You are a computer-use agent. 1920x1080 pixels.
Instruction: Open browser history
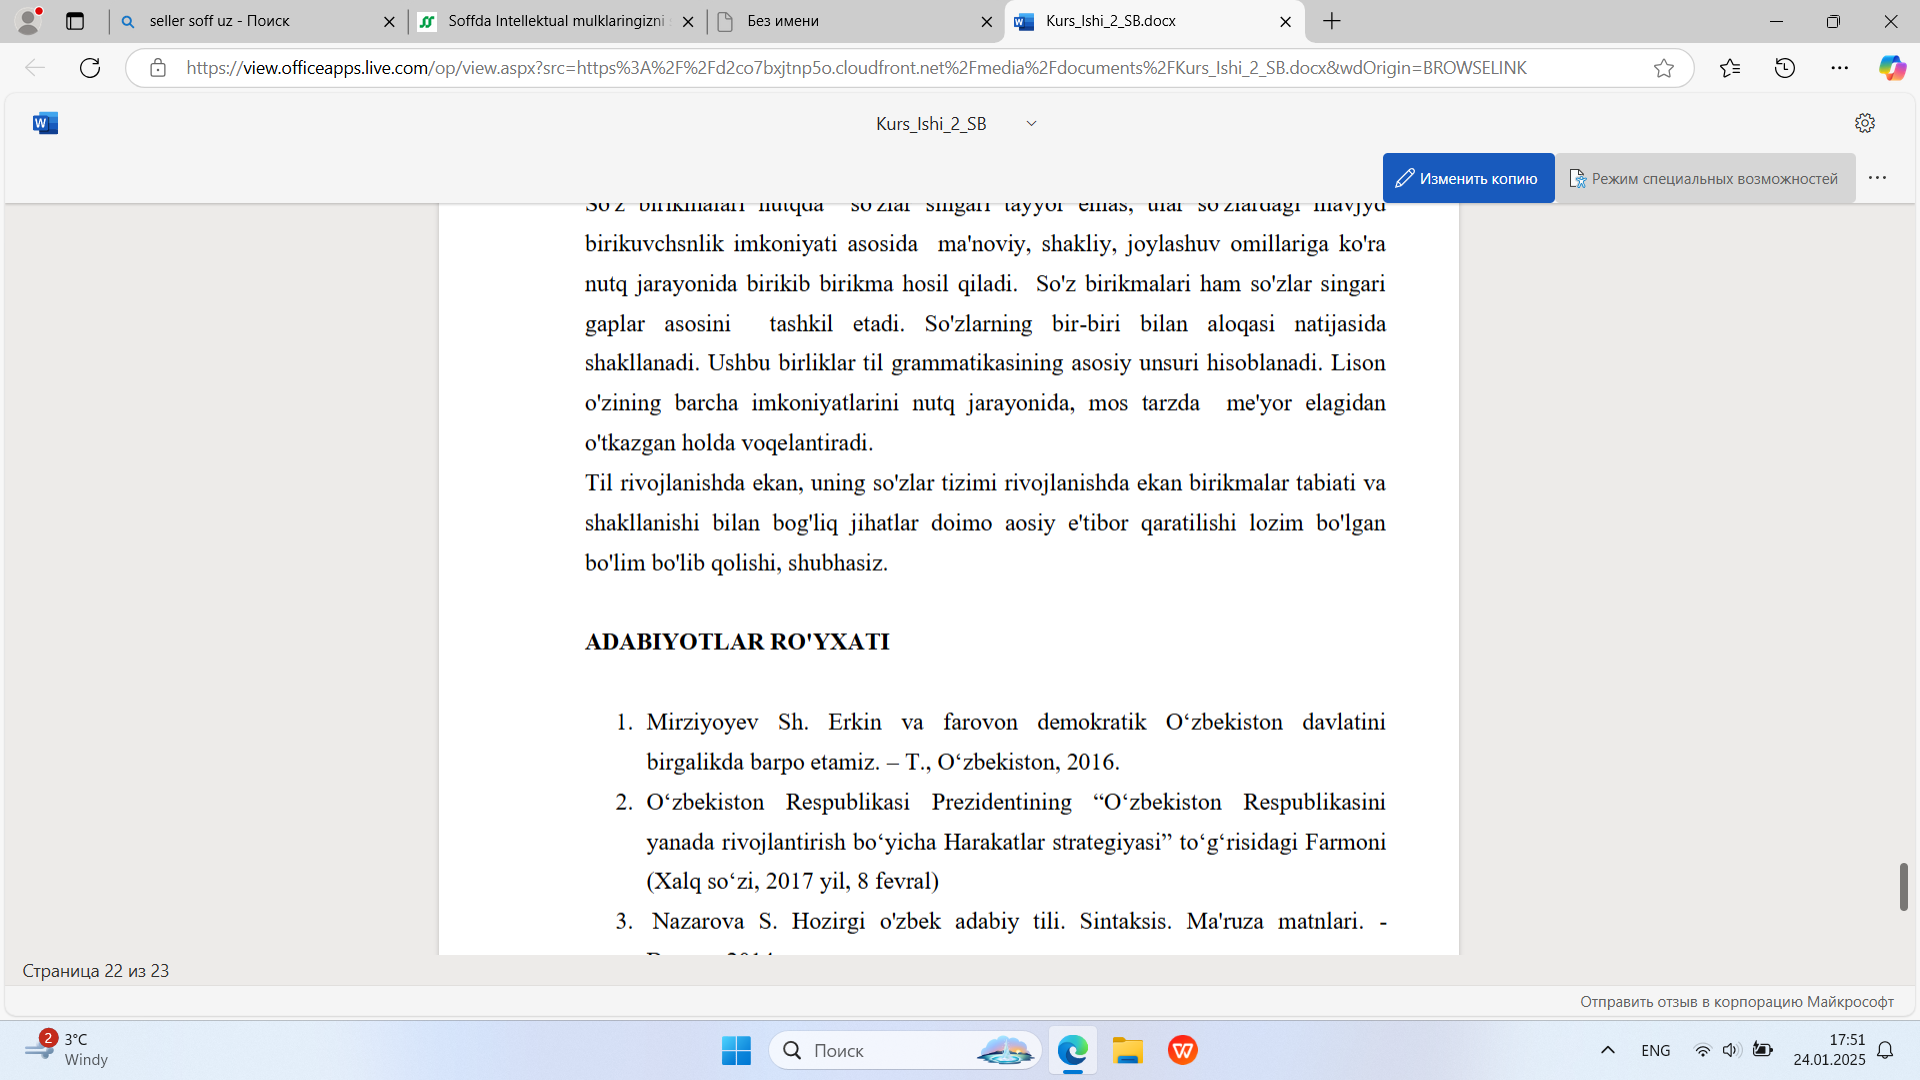click(1784, 68)
